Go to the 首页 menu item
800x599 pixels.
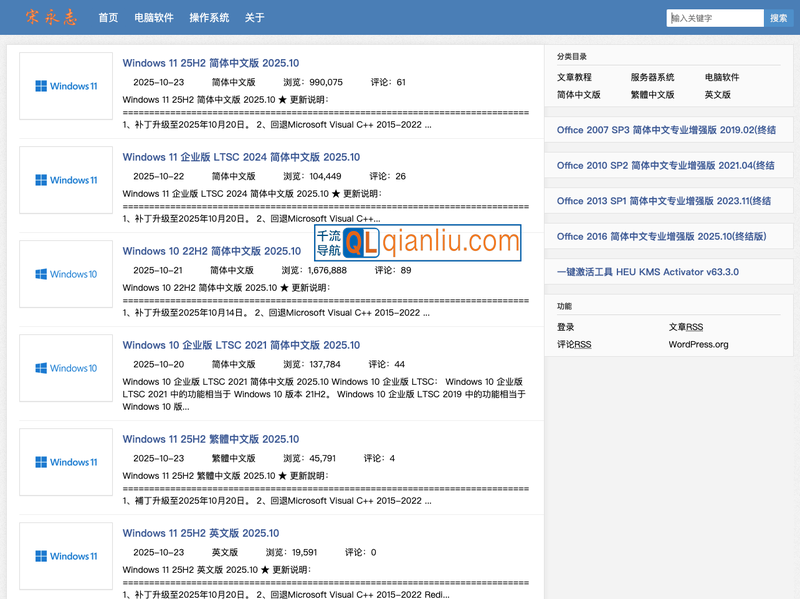(108, 18)
